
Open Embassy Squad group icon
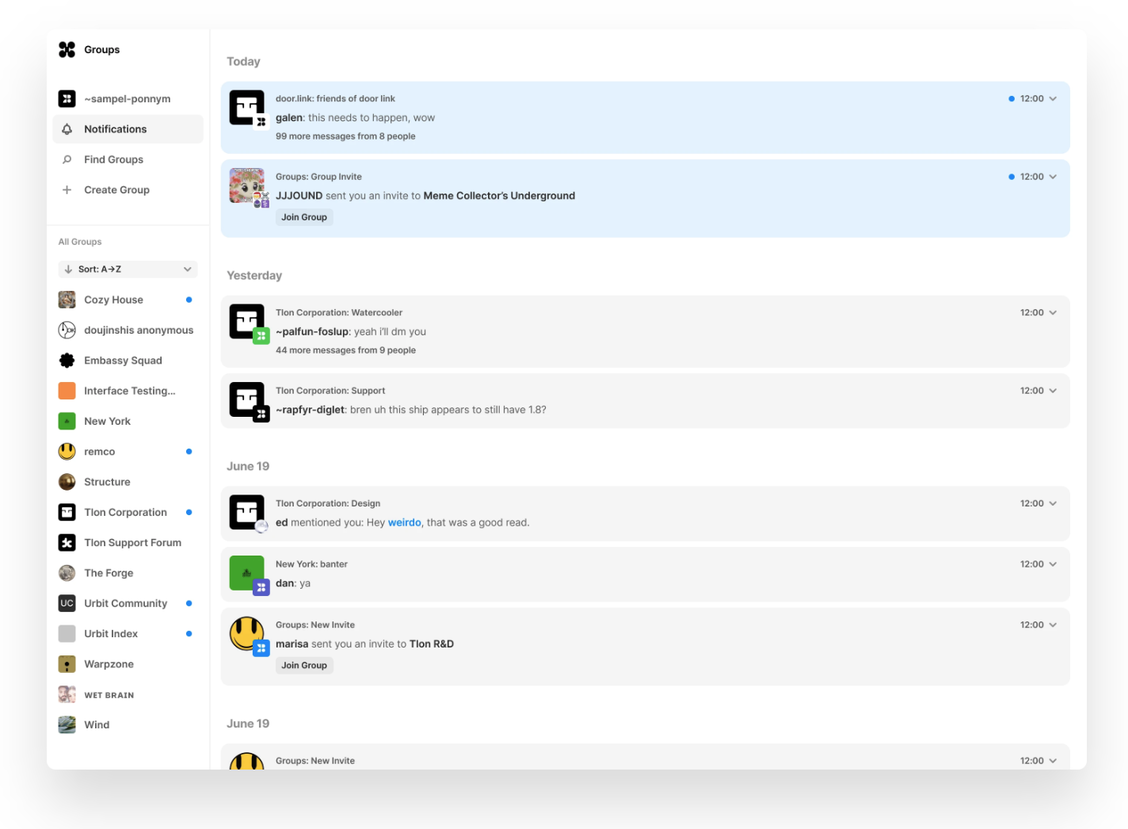pos(67,360)
